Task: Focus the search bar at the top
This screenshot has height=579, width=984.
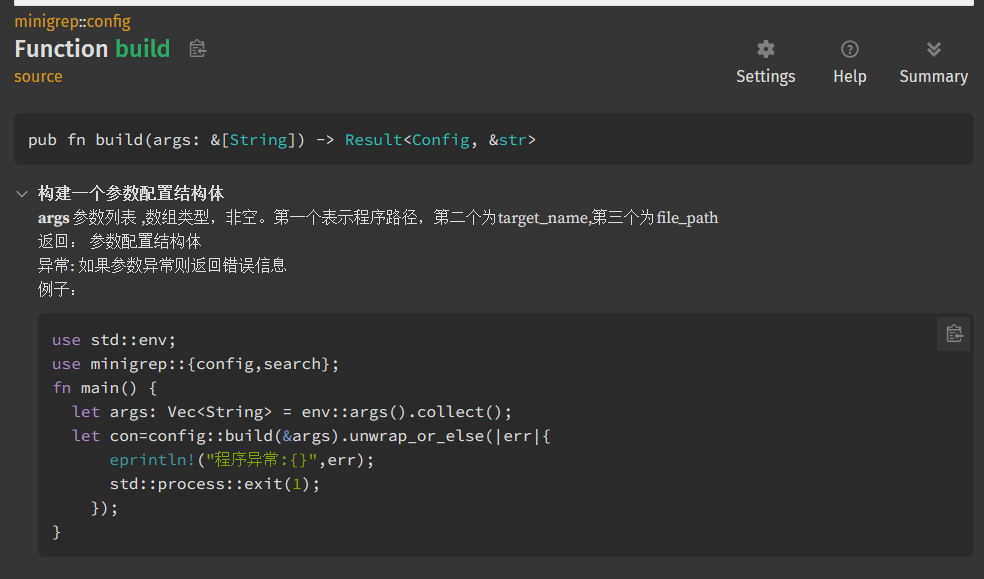Action: coord(492,3)
